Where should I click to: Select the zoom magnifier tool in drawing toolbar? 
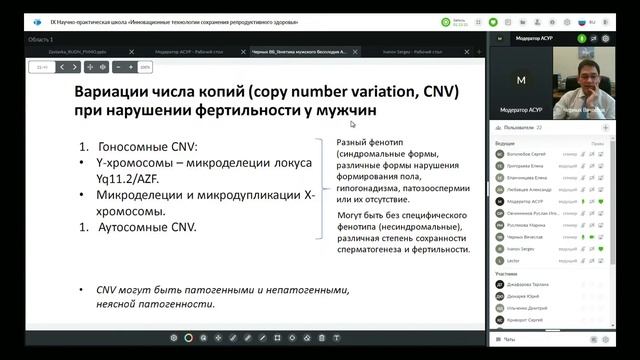pos(203,338)
